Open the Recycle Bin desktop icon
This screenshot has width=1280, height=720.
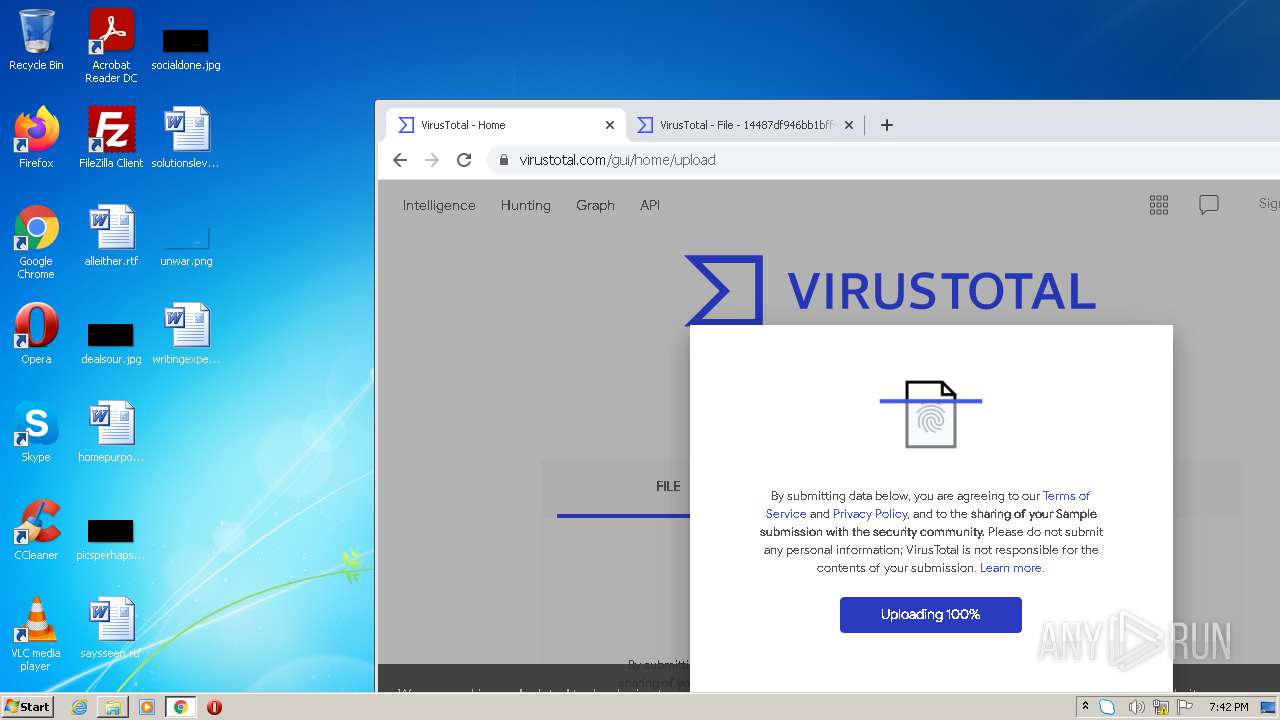point(36,40)
